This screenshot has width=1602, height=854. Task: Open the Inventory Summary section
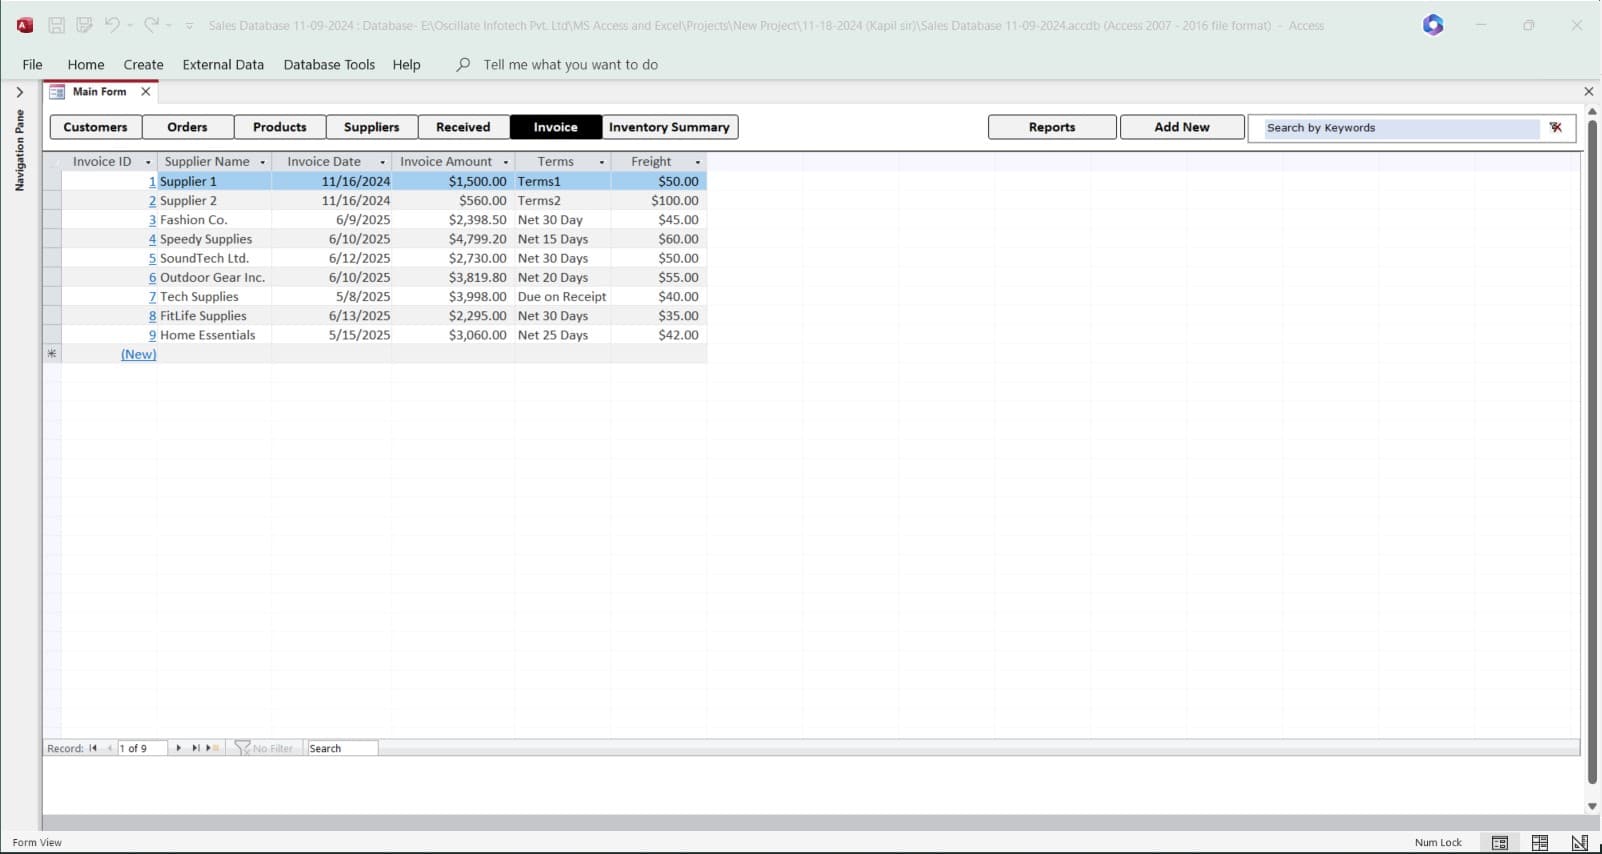point(670,127)
